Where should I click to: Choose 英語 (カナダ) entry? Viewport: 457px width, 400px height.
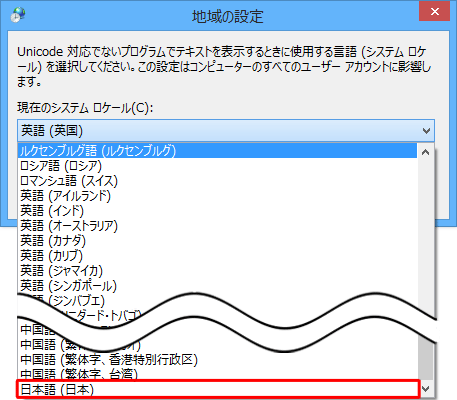point(217,241)
